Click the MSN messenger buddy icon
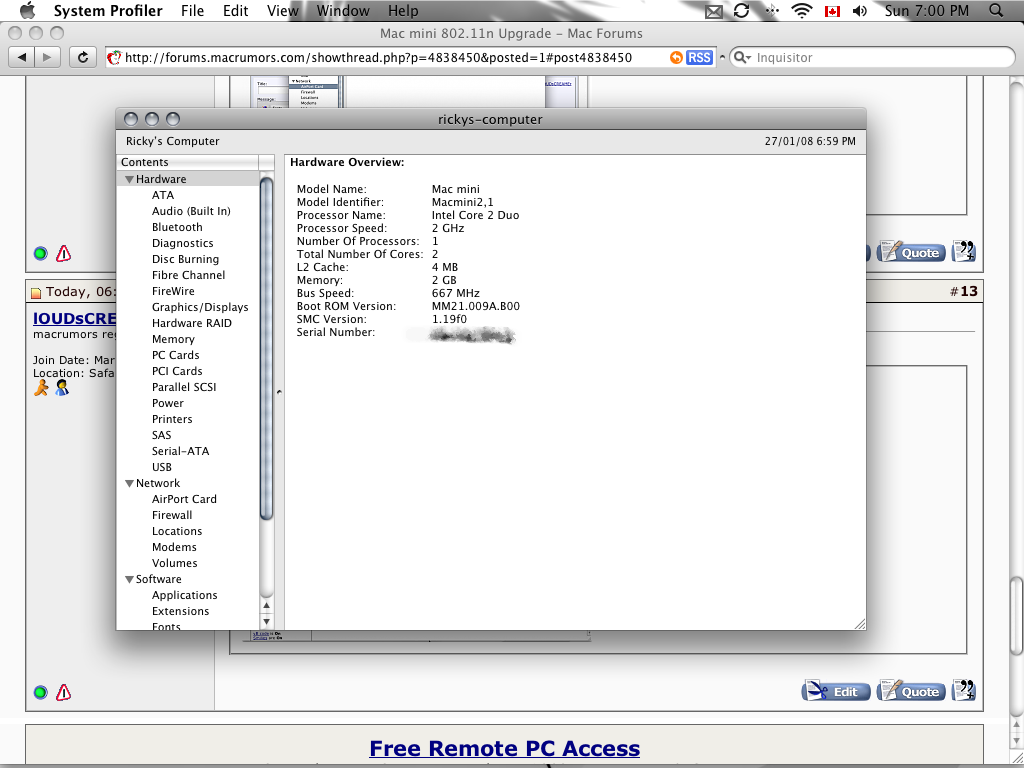Image resolution: width=1024 pixels, height=768 pixels. click(x=62, y=389)
